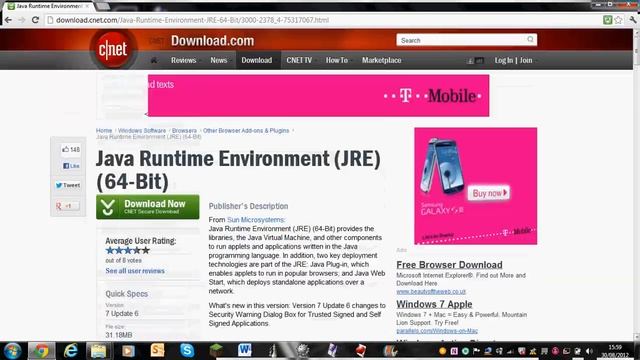Viewport: 640px width, 360px height.
Task: Open the Reviews menu in navbar
Action: (184, 60)
